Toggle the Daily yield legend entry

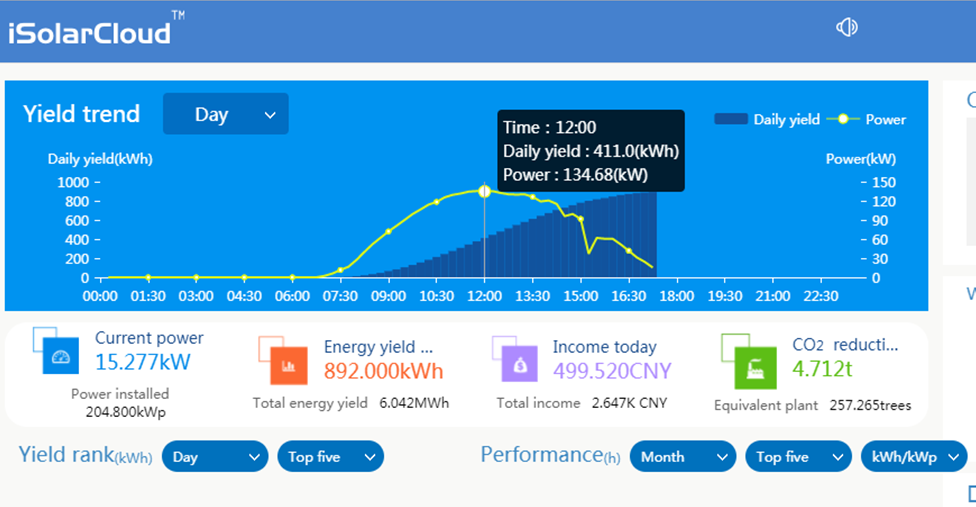pos(767,119)
